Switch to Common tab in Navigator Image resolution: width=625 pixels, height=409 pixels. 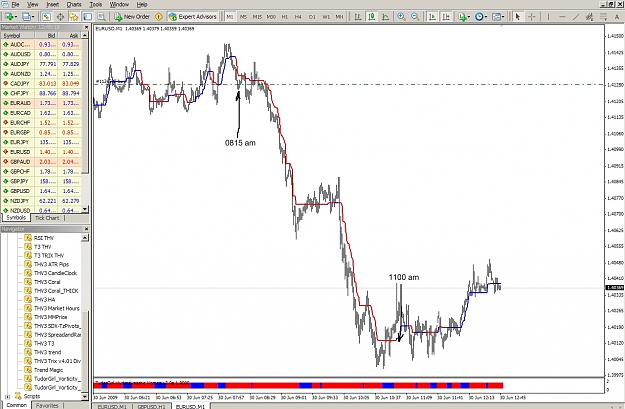(17, 405)
